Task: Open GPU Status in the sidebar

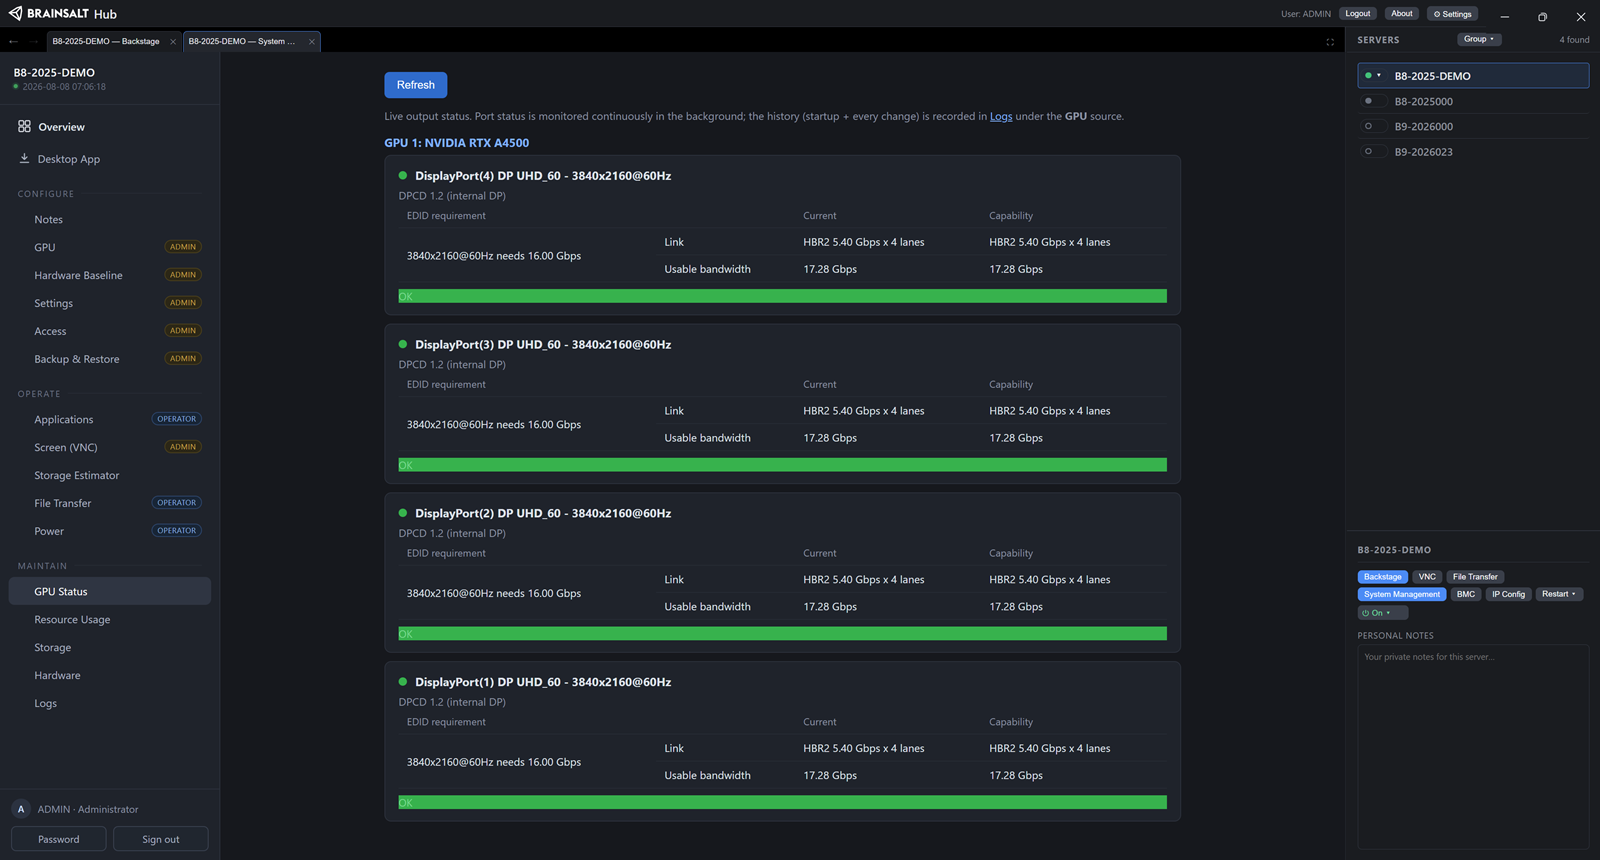Action: [110, 591]
